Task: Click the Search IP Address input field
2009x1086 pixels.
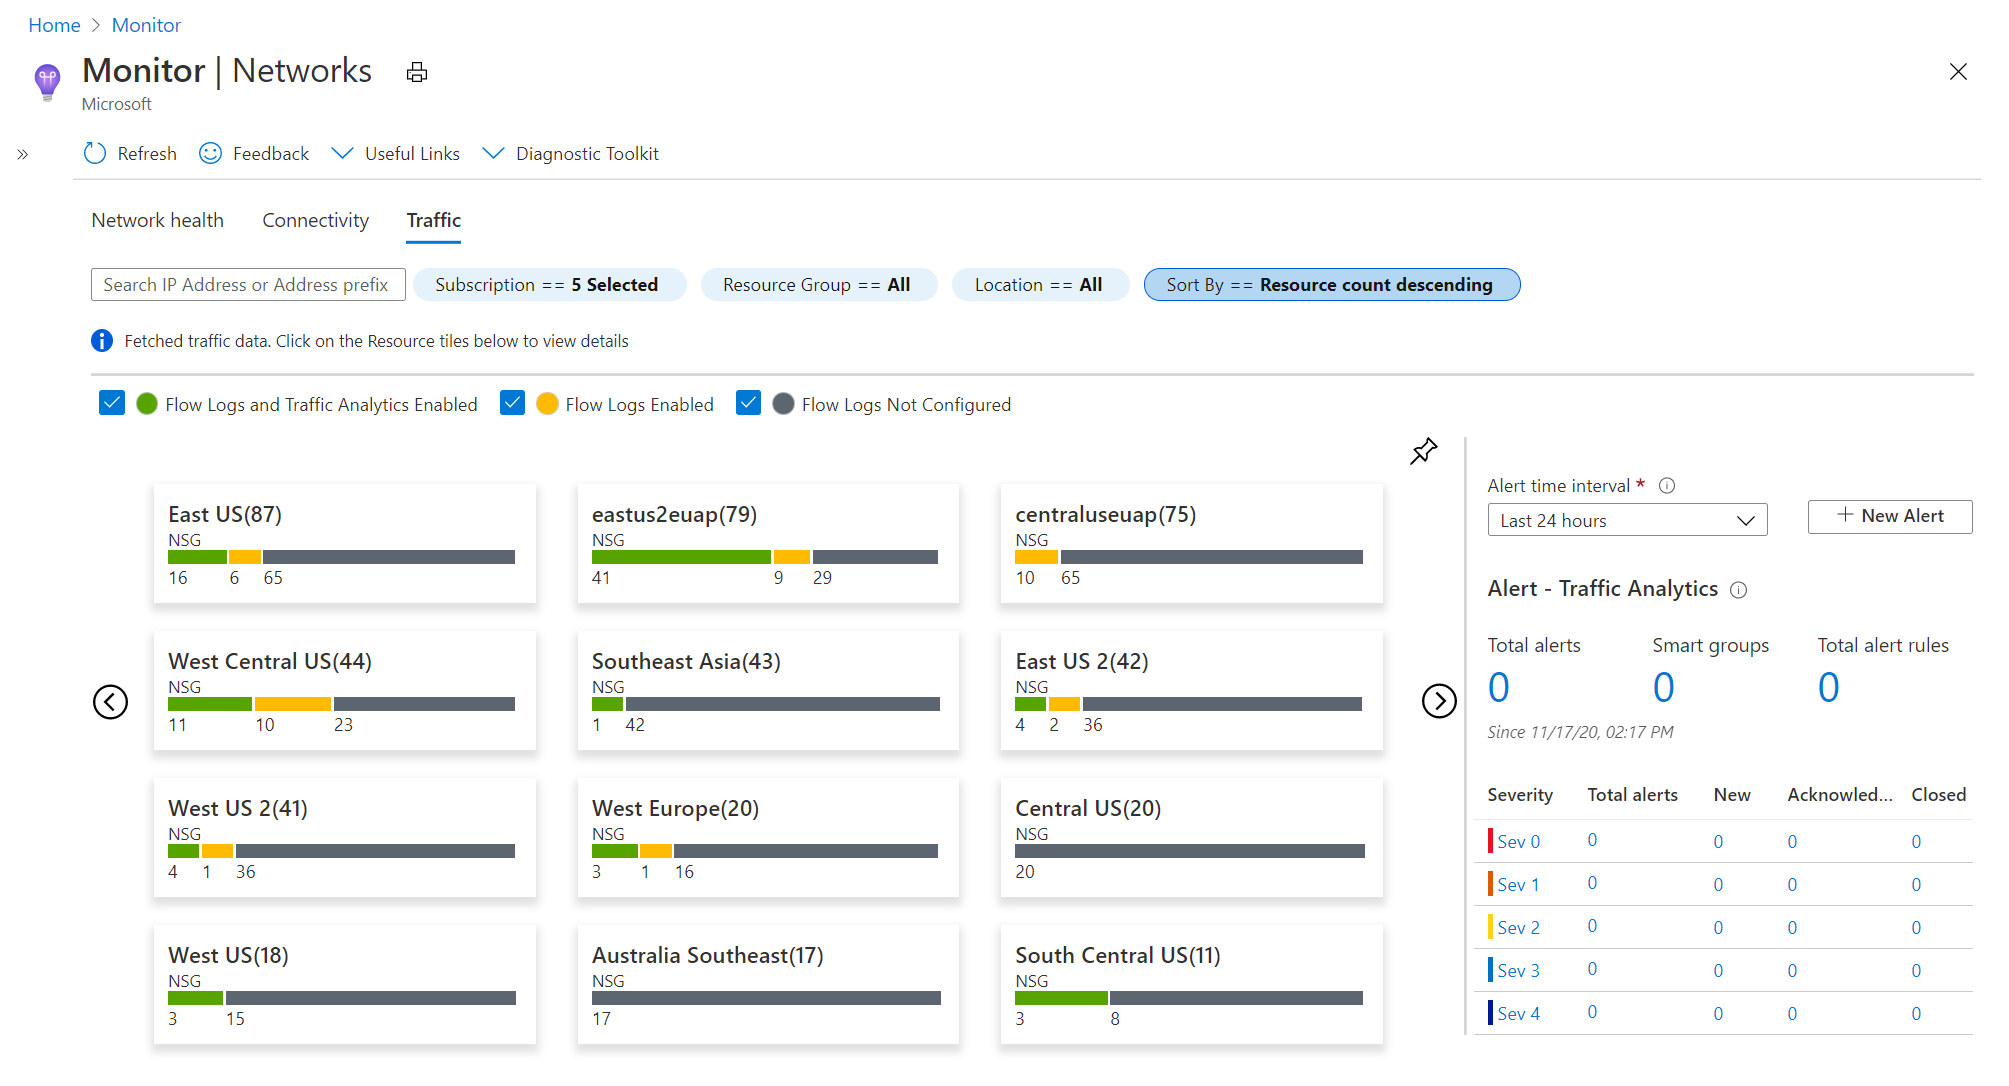Action: (247, 285)
